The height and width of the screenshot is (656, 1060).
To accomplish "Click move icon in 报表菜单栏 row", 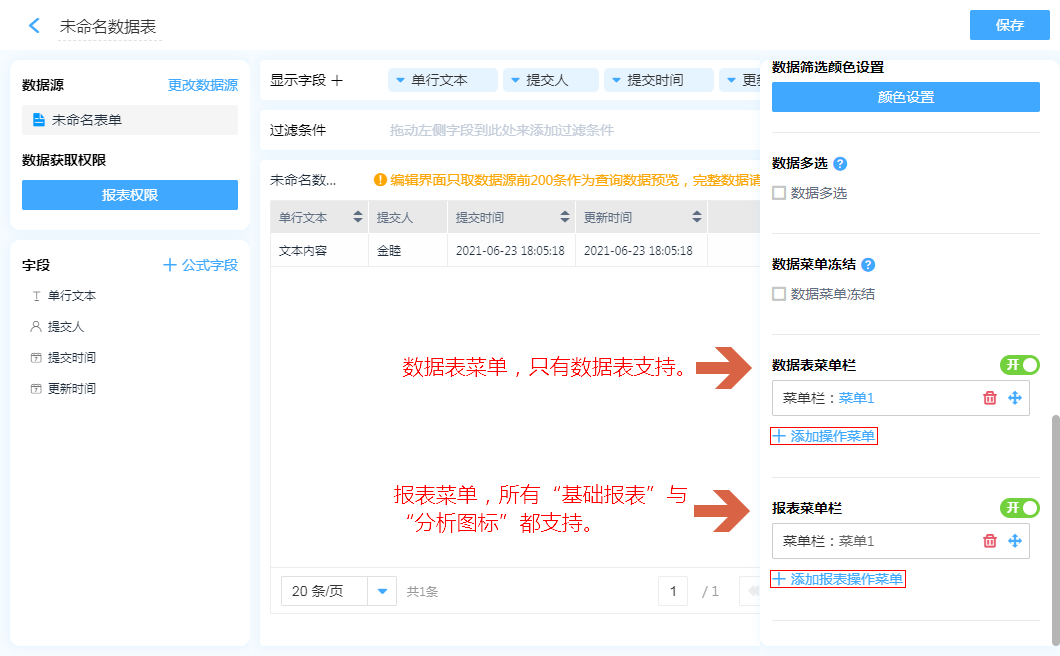I will (1015, 541).
